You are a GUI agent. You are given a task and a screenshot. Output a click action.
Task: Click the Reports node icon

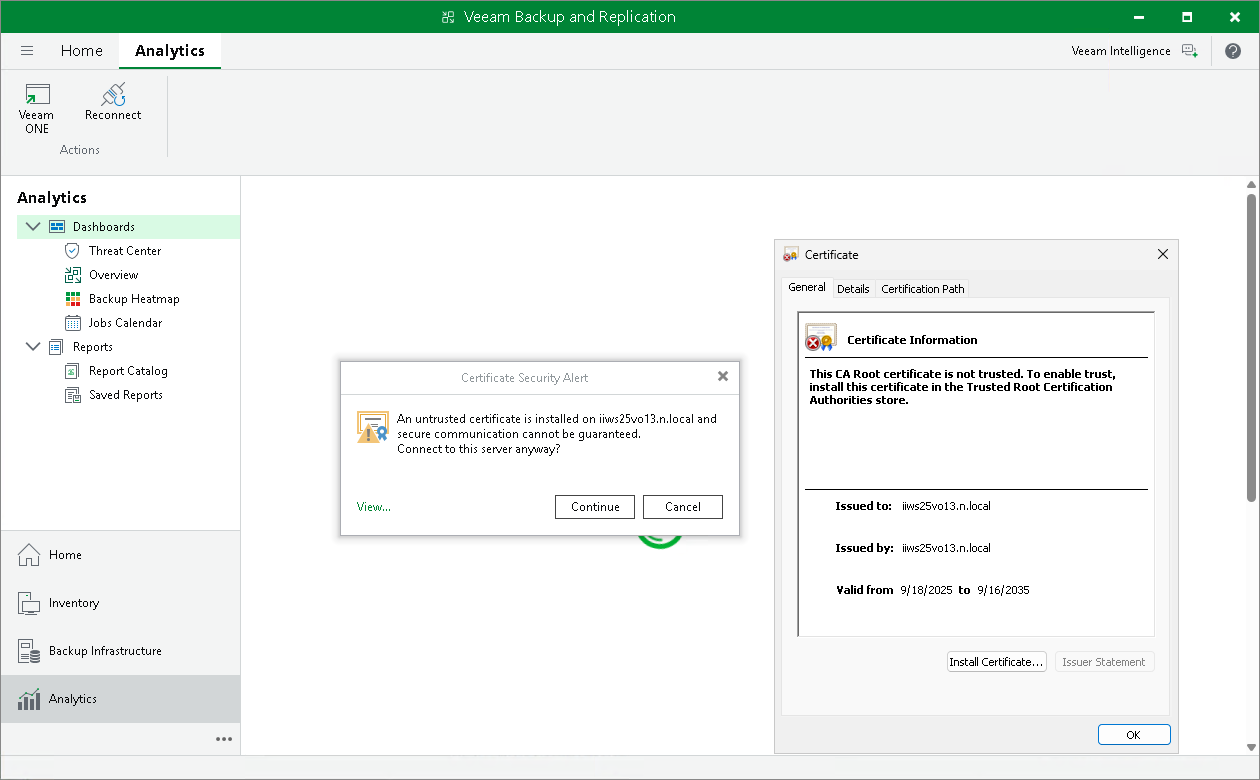pyautogui.click(x=57, y=347)
